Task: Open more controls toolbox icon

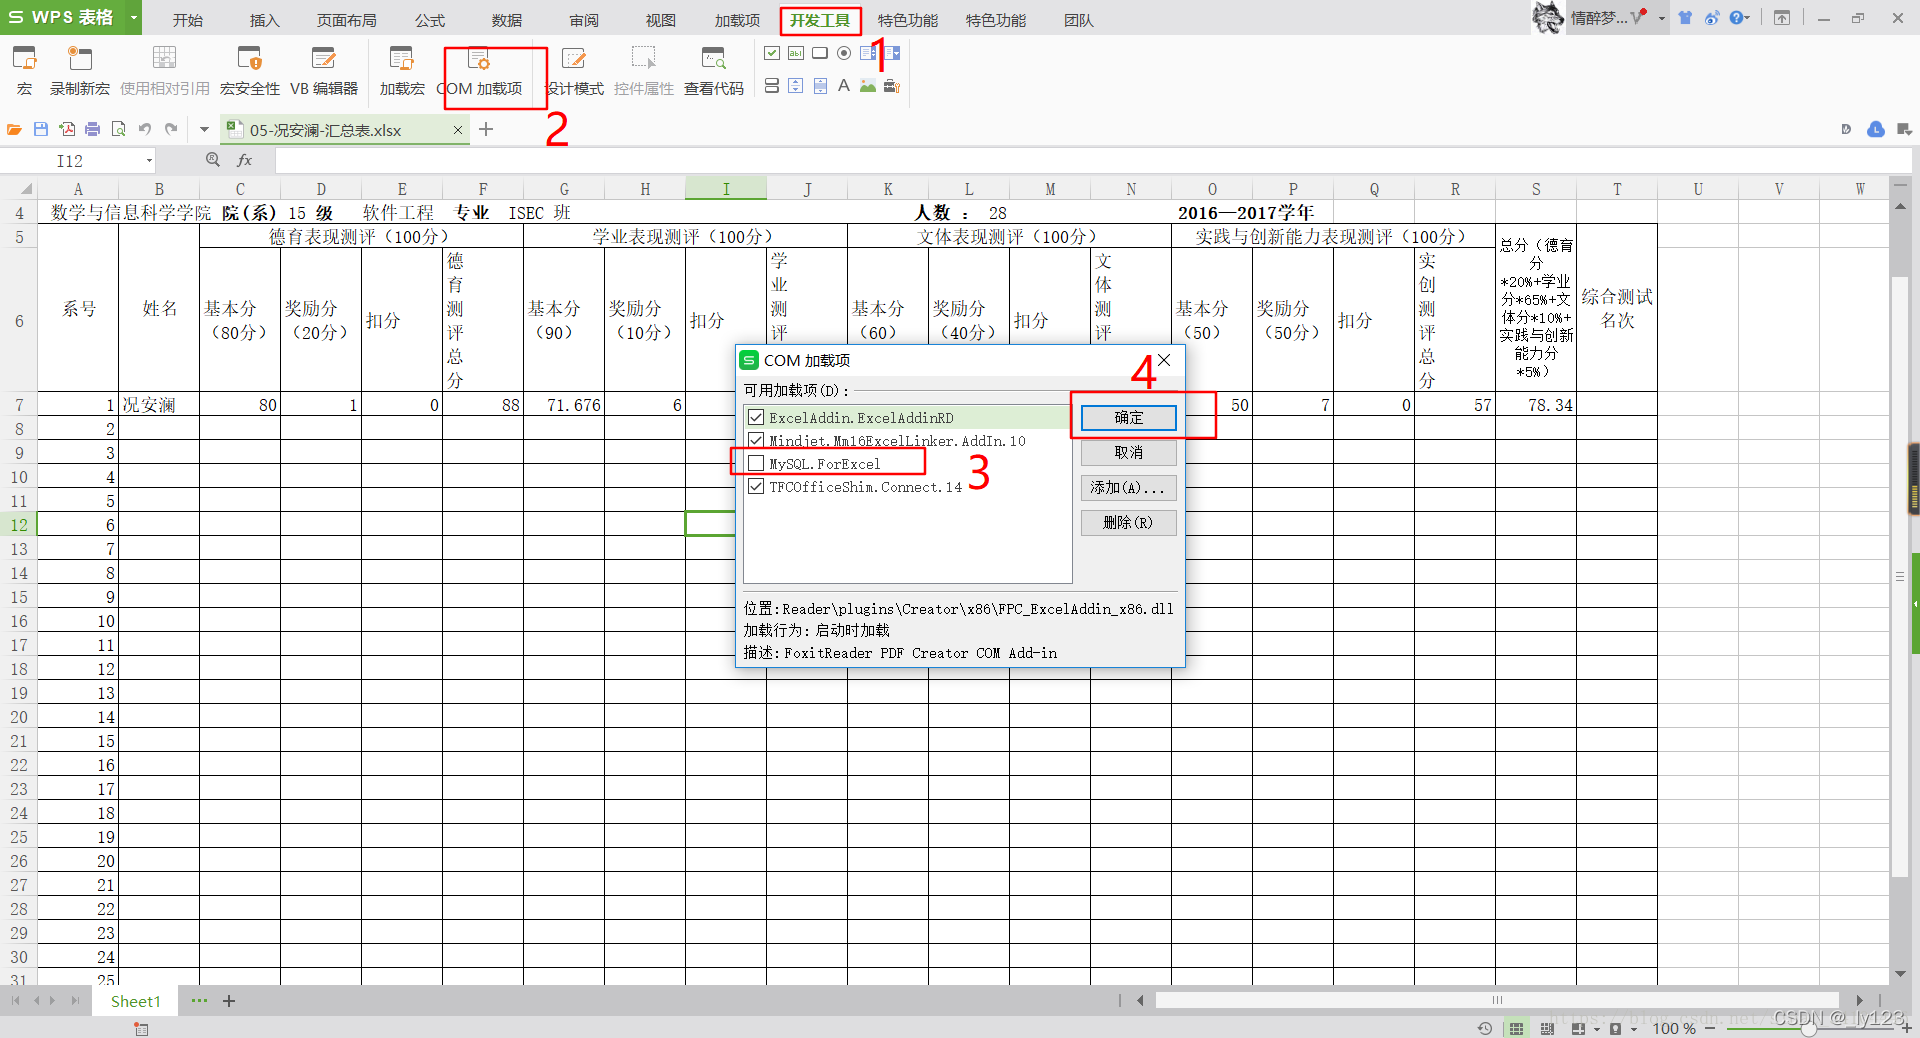Action: tap(892, 86)
